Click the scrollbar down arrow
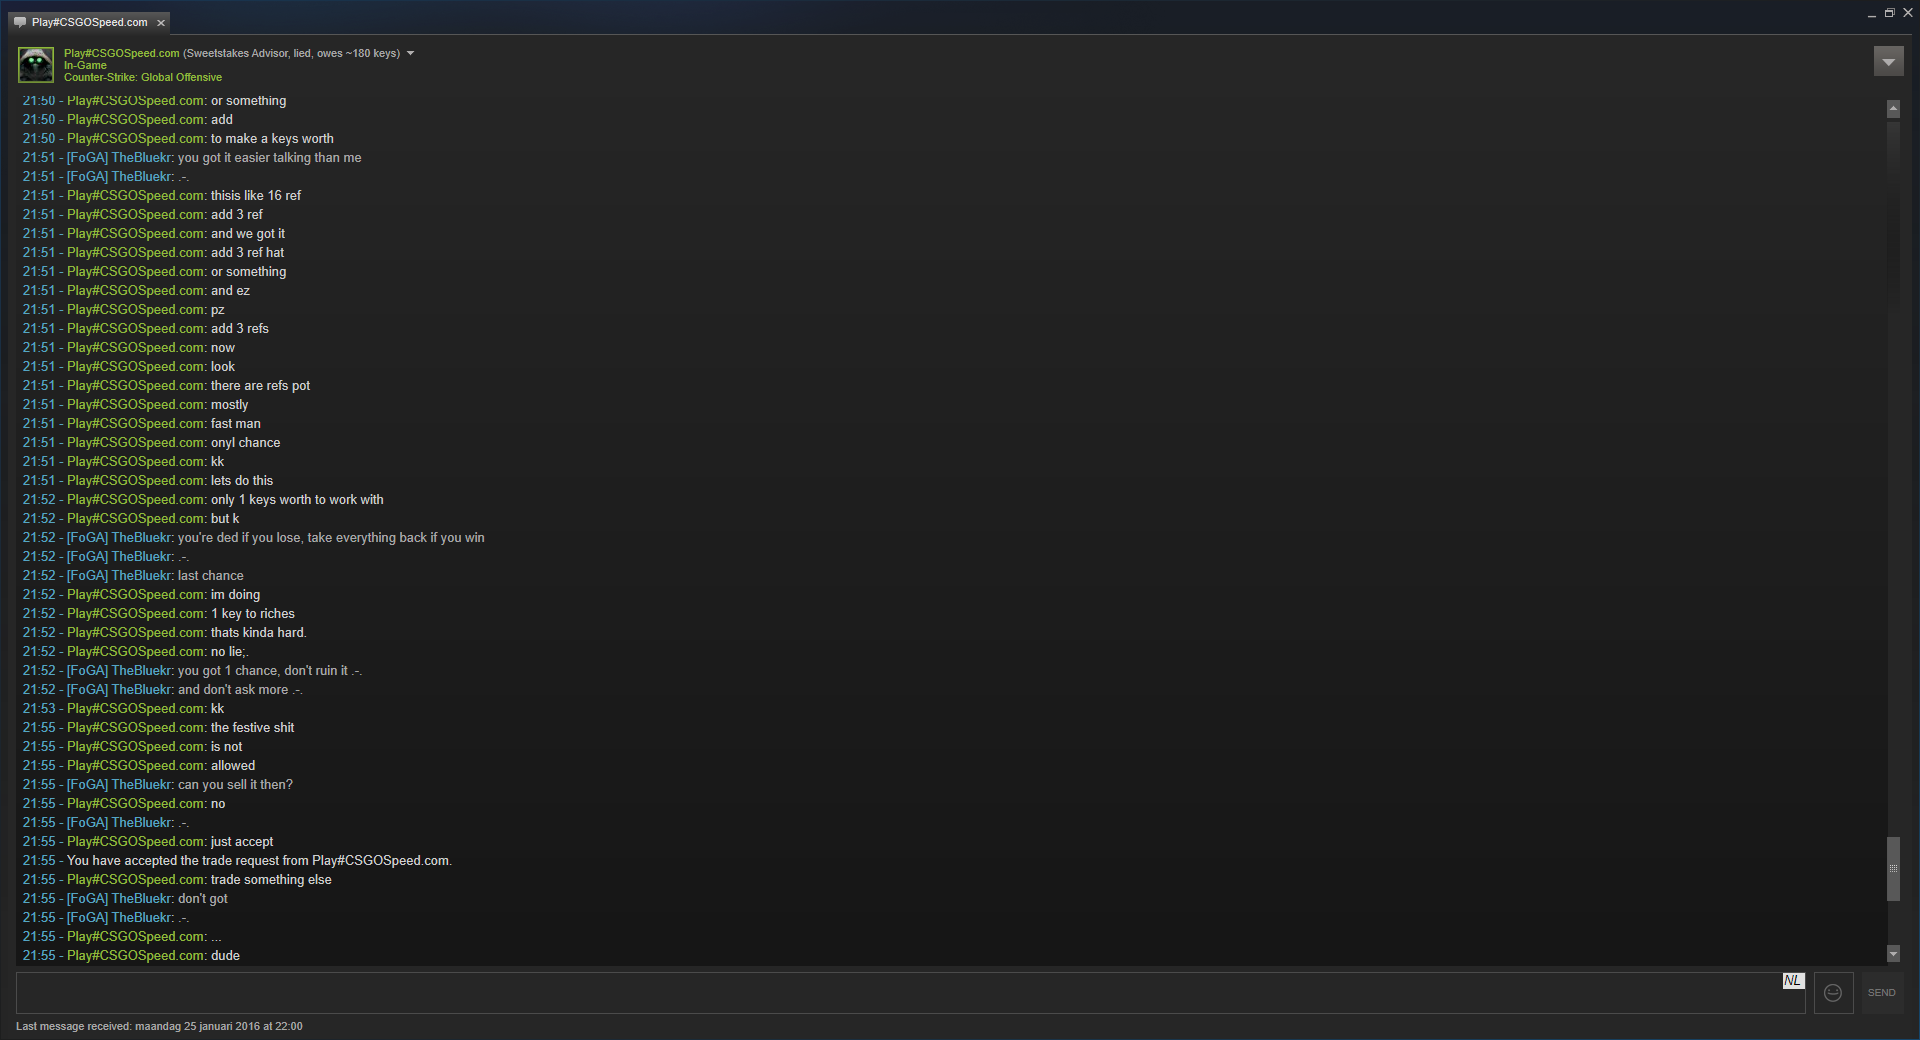This screenshot has height=1040, width=1920. pos(1893,954)
